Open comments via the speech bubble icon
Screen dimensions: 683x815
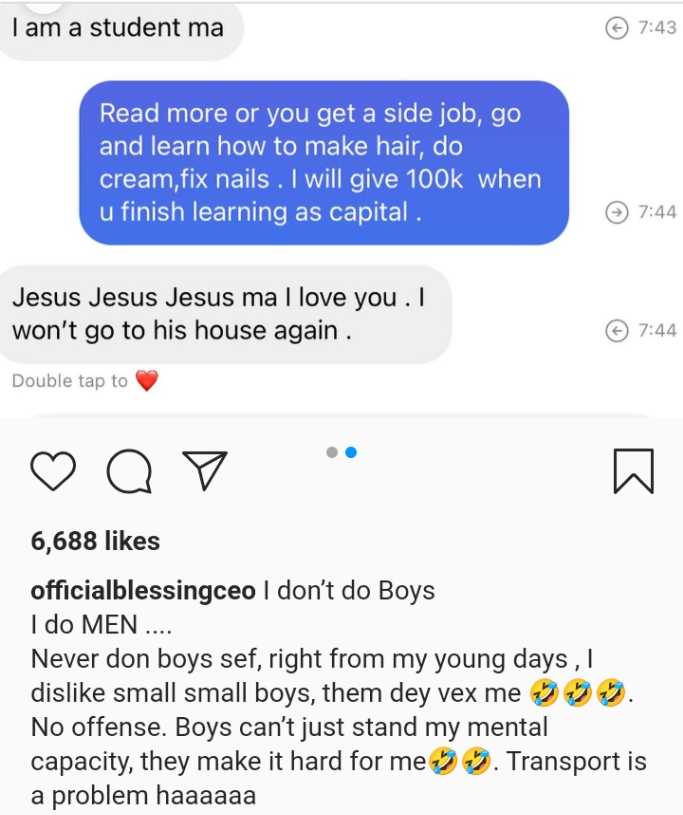click(x=129, y=471)
